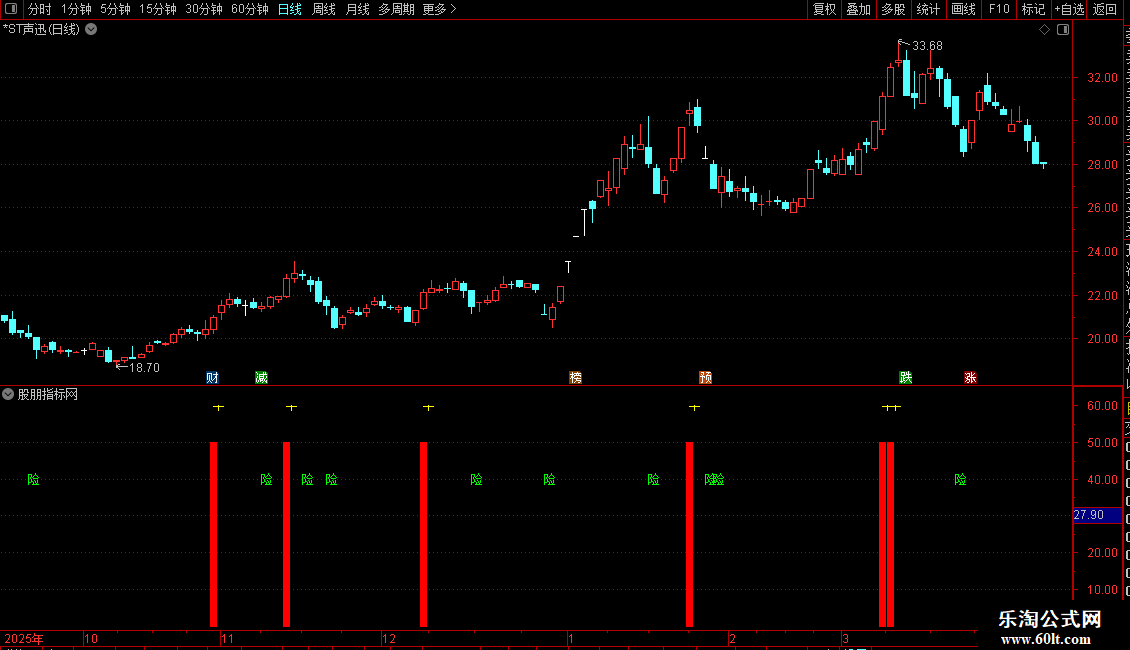Click the diamond marker icon on the chart

[x=1044, y=30]
